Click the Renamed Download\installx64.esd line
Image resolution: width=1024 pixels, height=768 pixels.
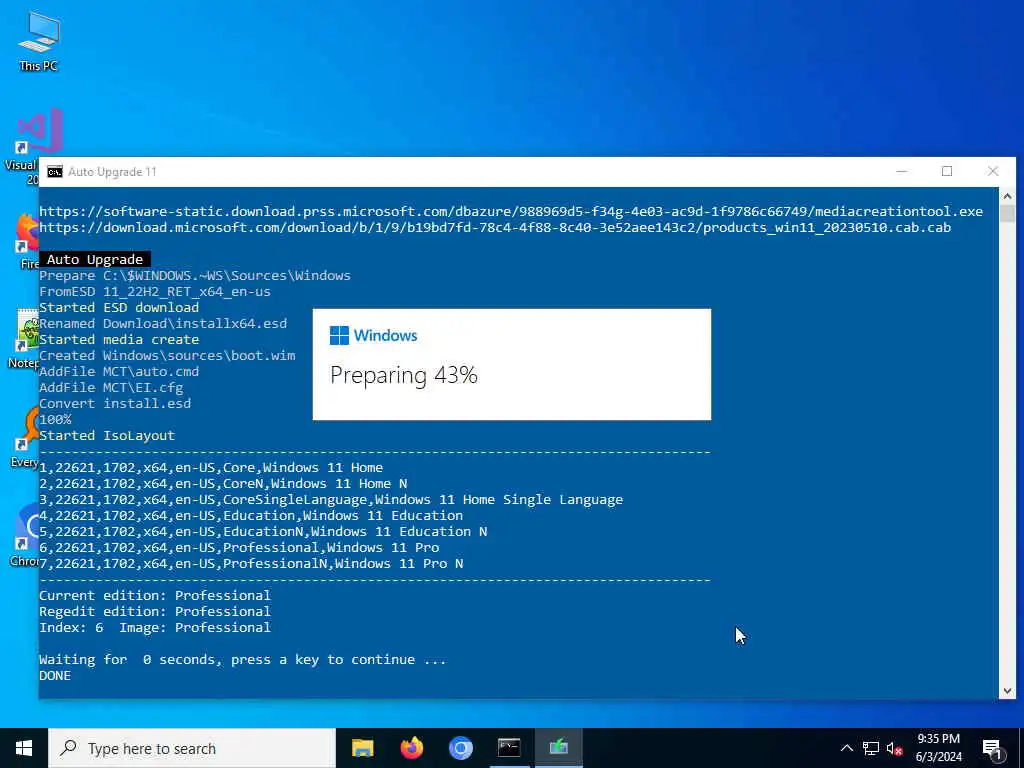point(163,324)
